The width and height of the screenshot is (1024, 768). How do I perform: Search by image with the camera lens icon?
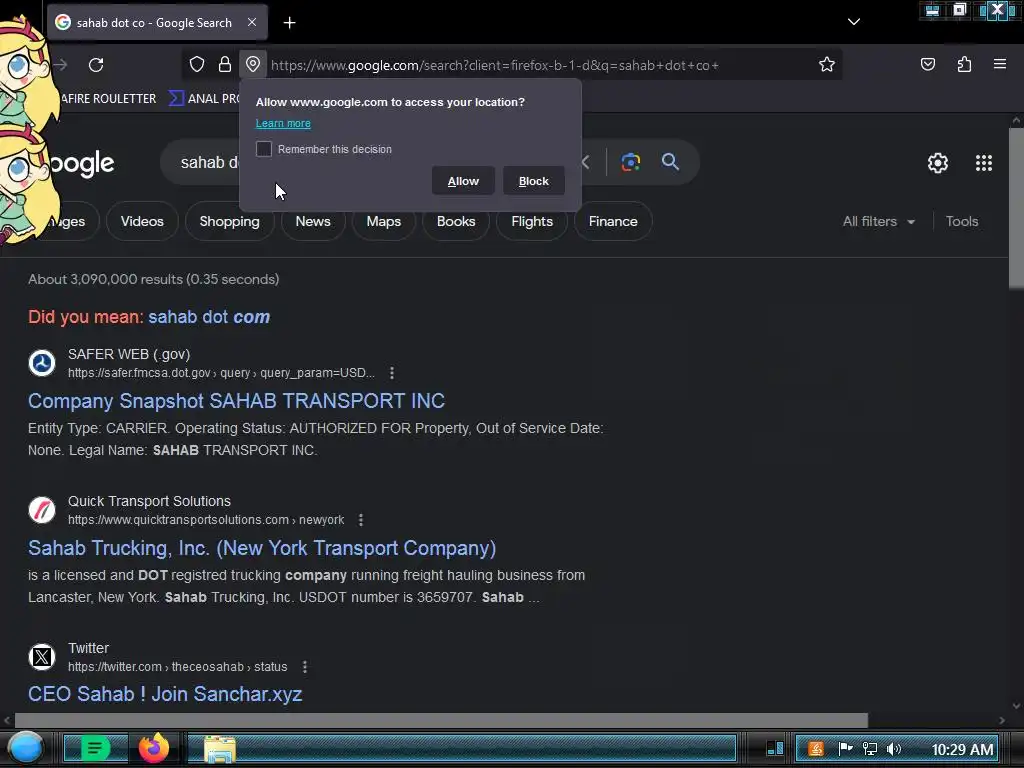[630, 162]
